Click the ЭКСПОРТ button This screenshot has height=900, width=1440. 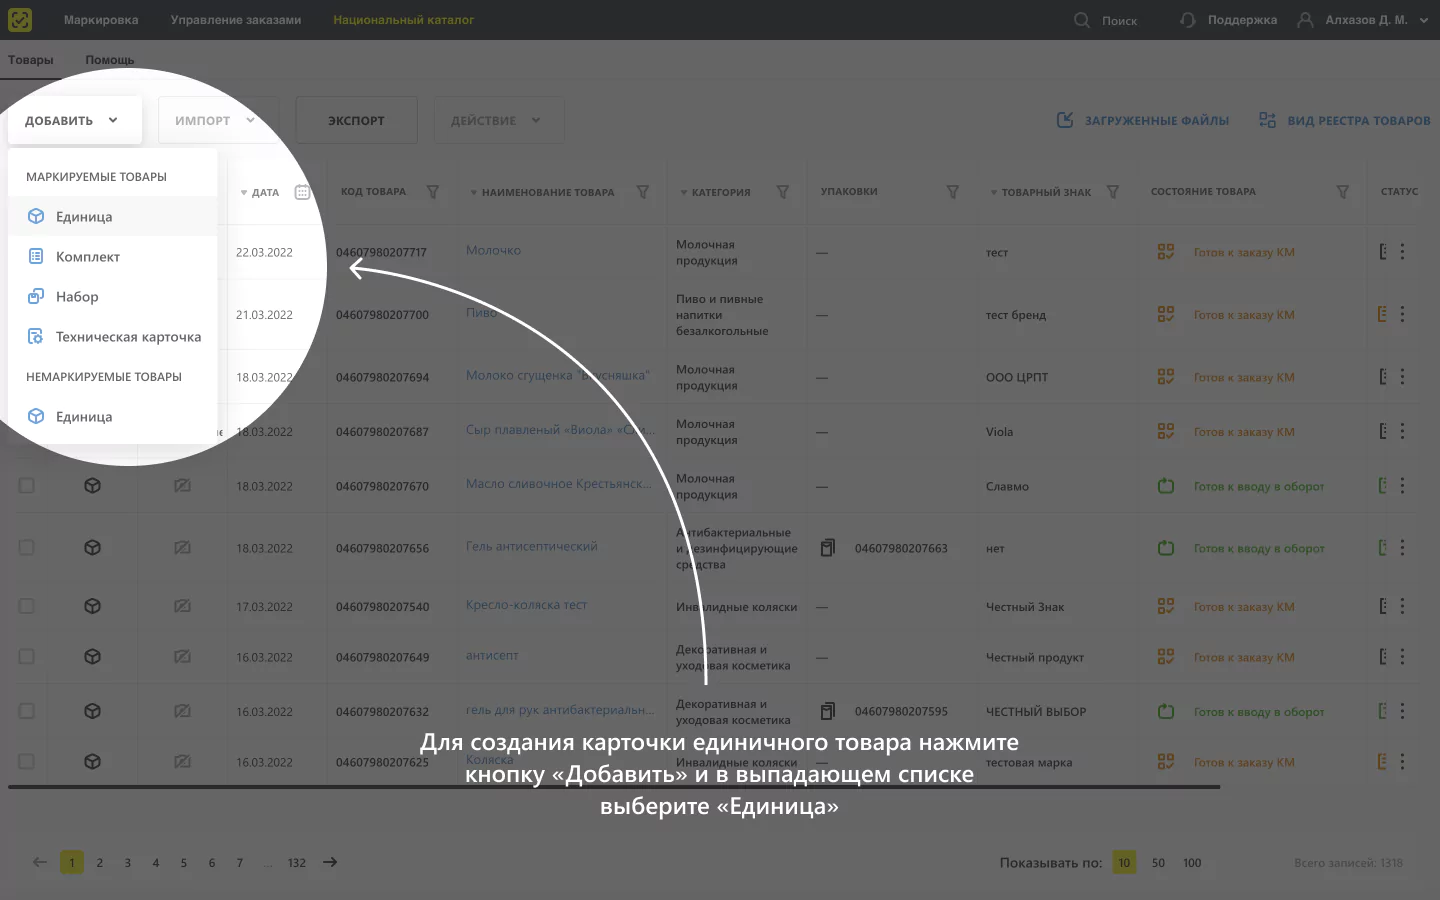click(x=356, y=120)
